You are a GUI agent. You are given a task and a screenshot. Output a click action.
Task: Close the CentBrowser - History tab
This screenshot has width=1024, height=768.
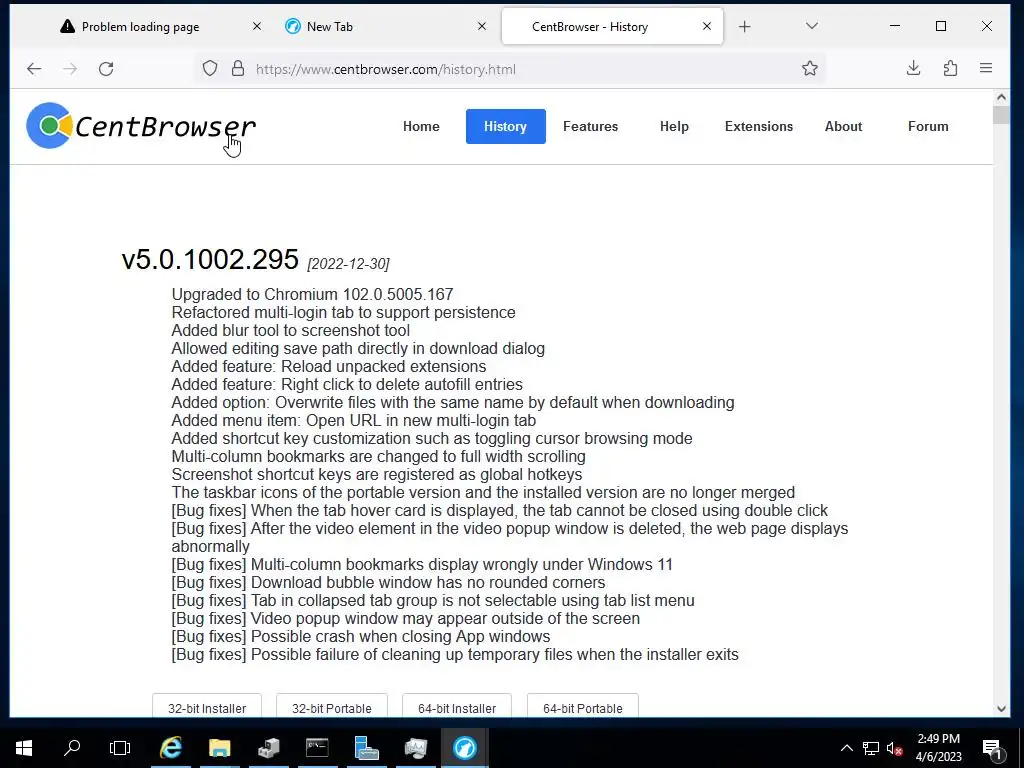pyautogui.click(x=707, y=26)
